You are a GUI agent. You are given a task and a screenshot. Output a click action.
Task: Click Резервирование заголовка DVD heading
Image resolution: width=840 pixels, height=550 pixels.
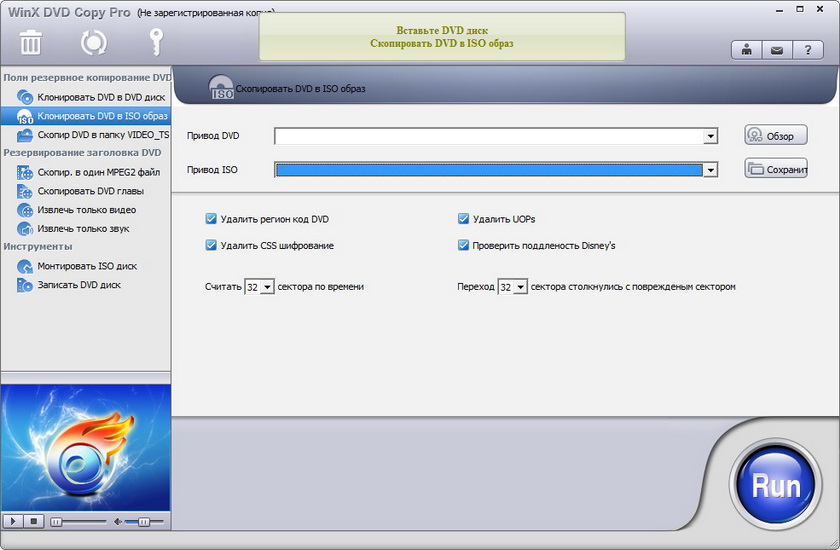point(82,153)
